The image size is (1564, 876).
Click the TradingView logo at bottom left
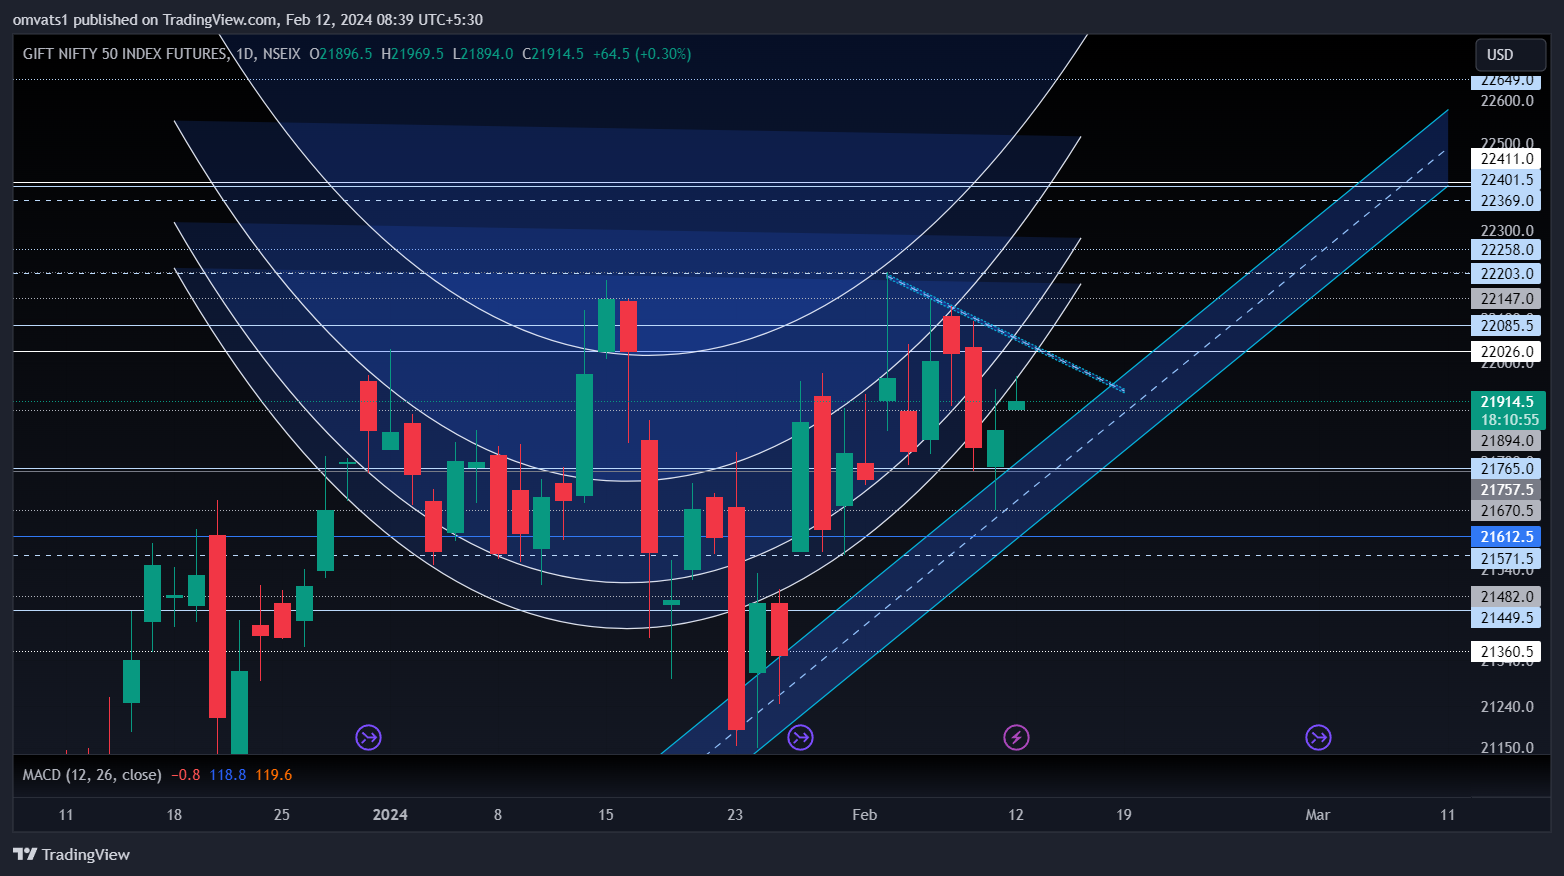[71, 854]
